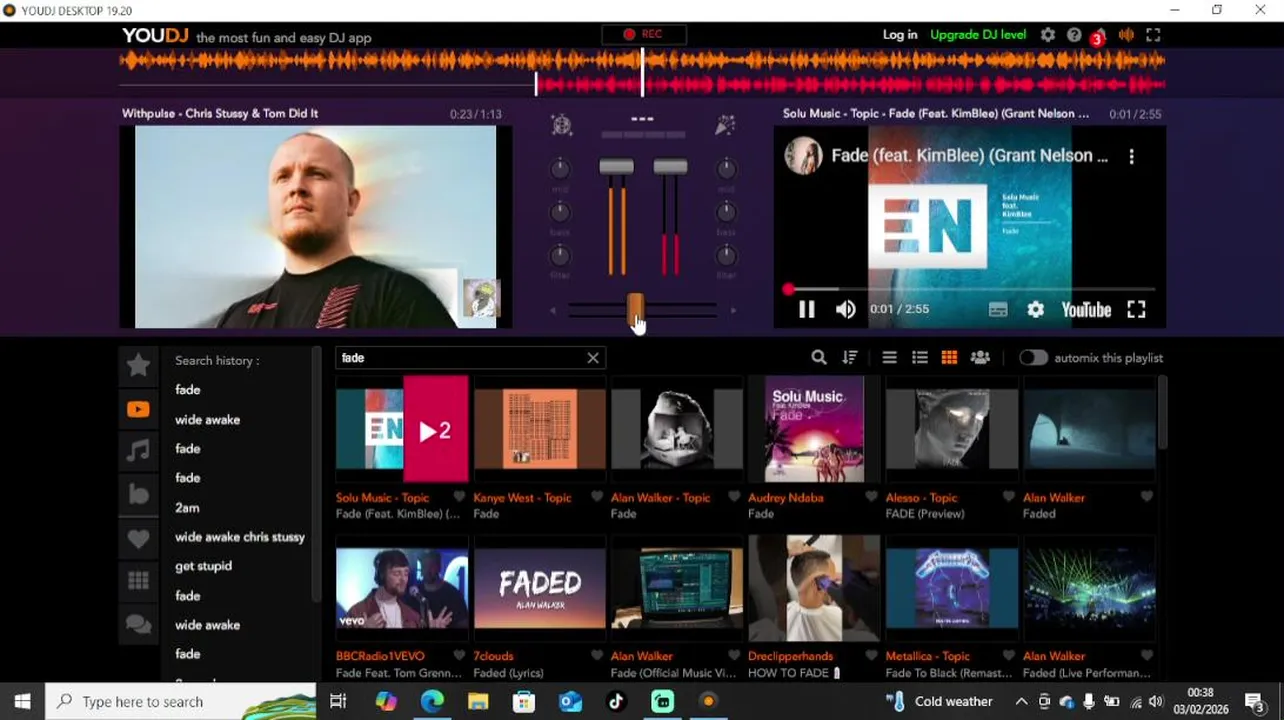Switch to grid thumbnails view

pyautogui.click(x=949, y=358)
